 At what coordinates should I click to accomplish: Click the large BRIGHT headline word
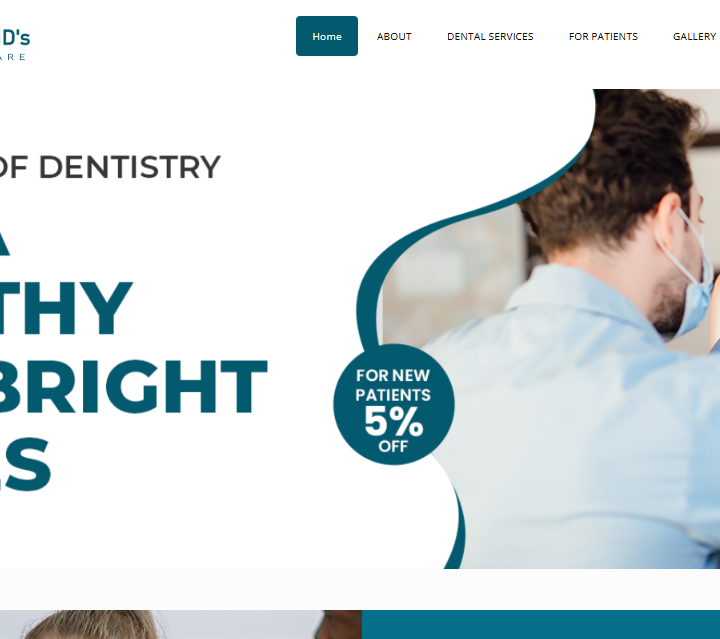(133, 387)
